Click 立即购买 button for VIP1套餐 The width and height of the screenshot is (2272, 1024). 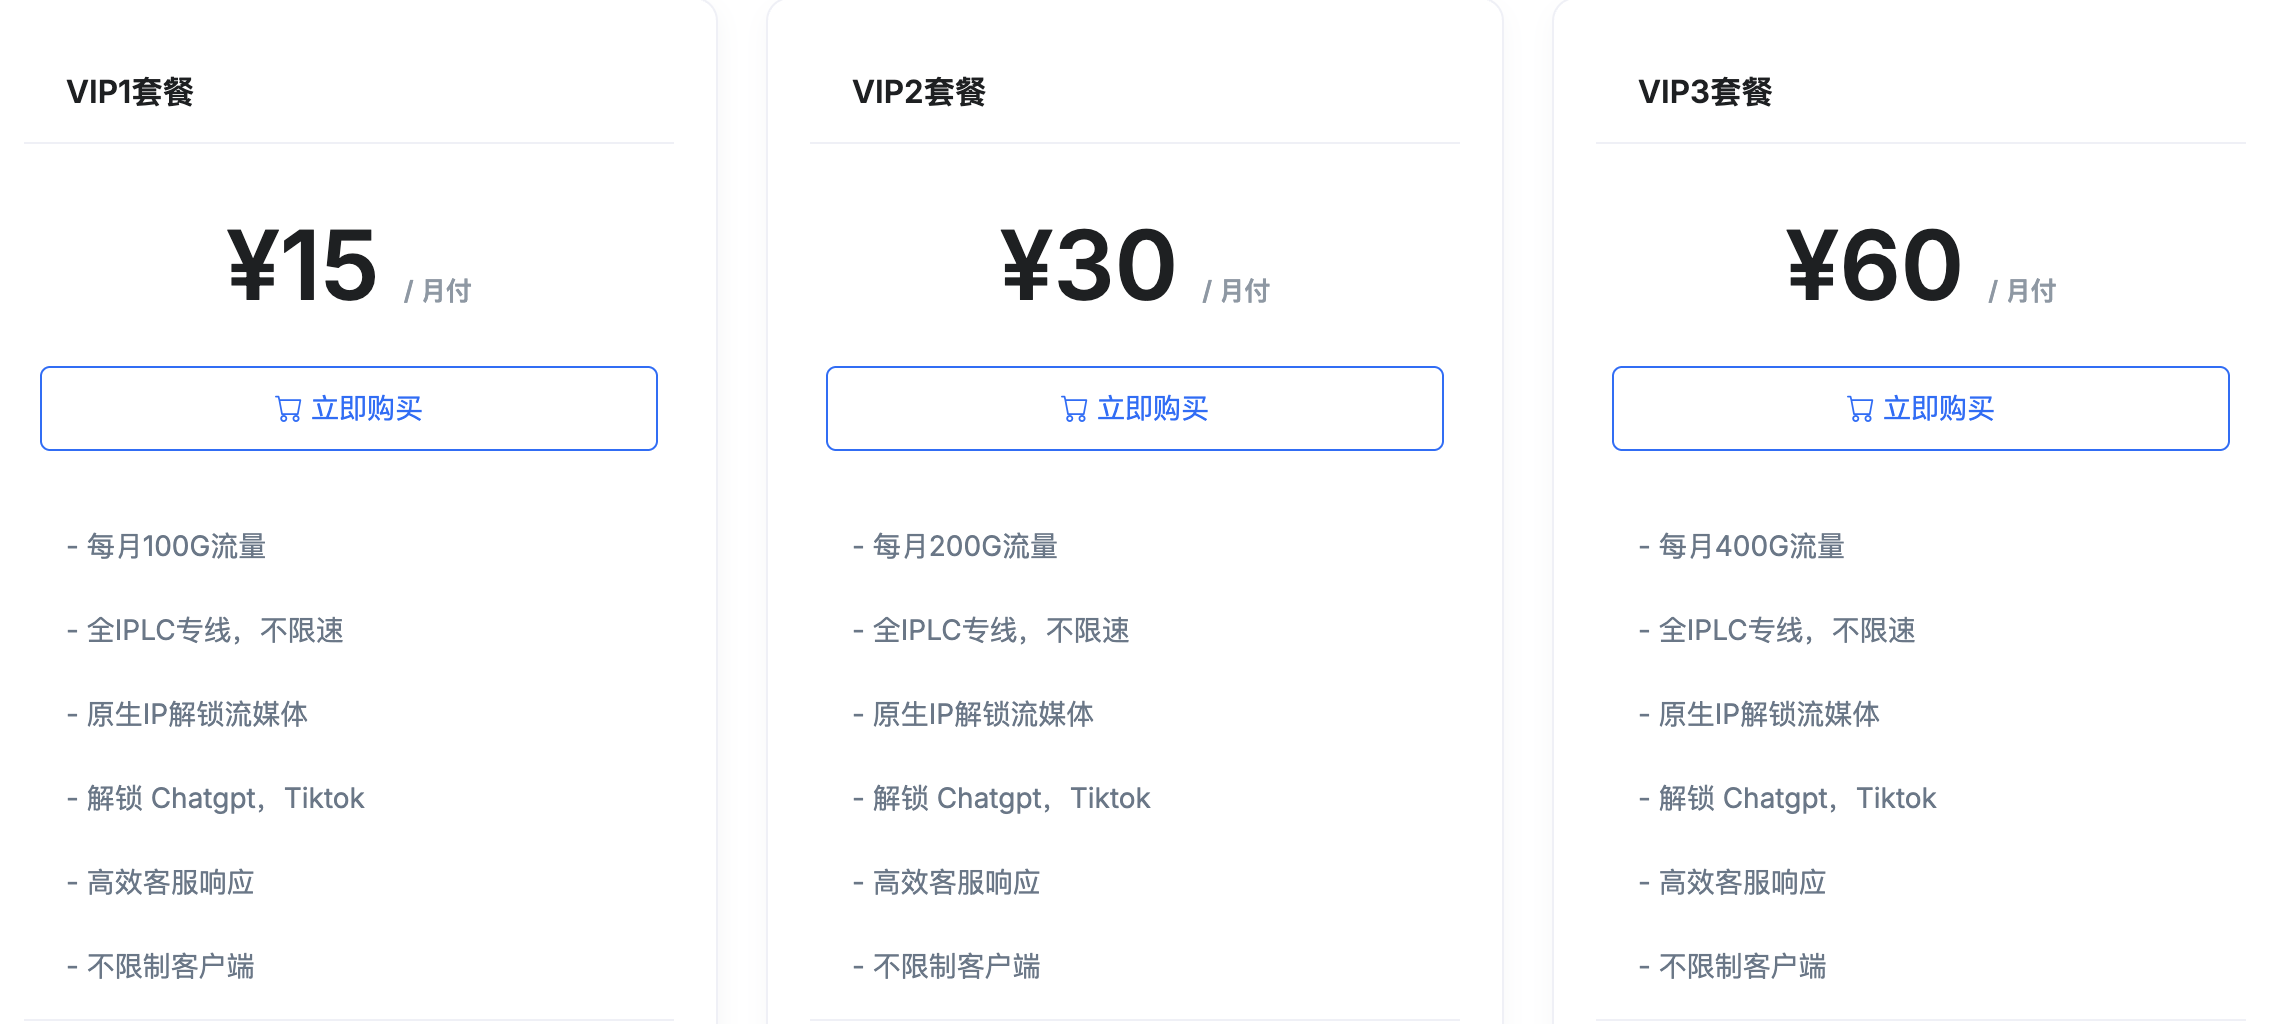coord(348,408)
